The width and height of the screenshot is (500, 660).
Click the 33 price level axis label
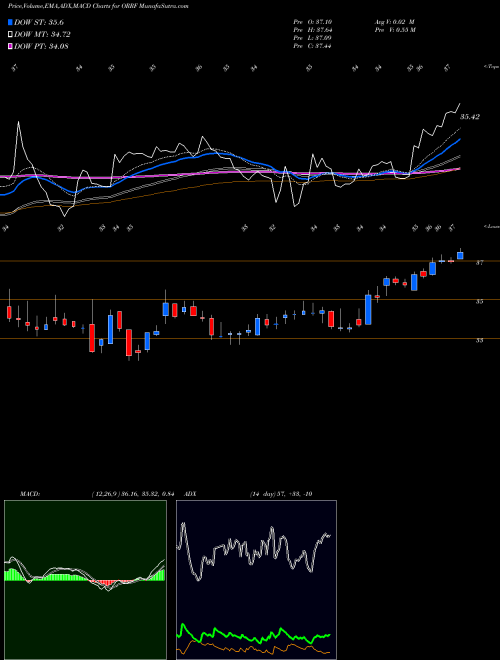479,340
